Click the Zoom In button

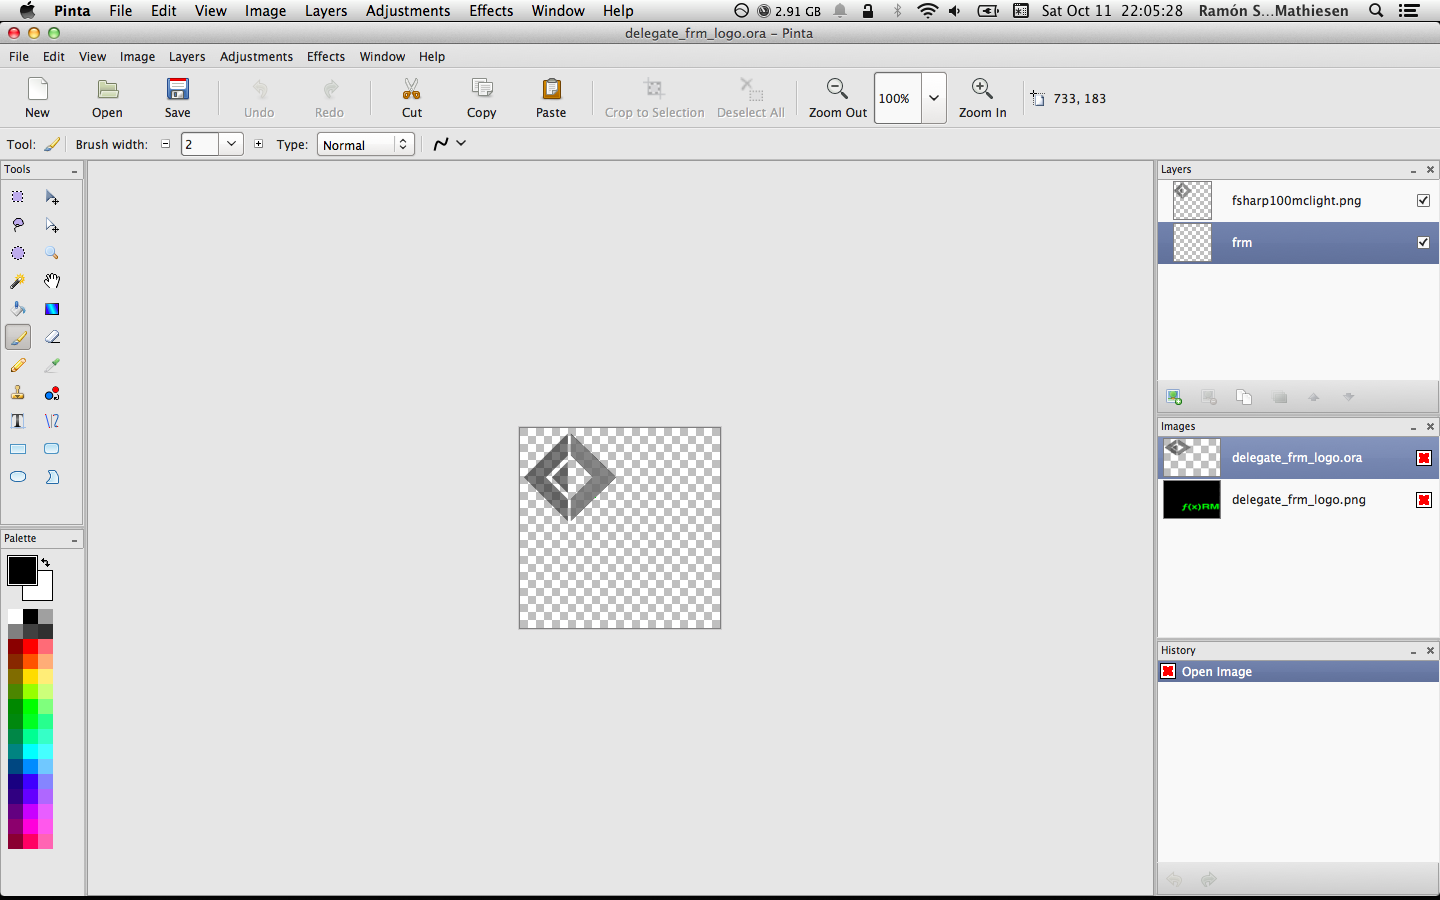point(982,98)
